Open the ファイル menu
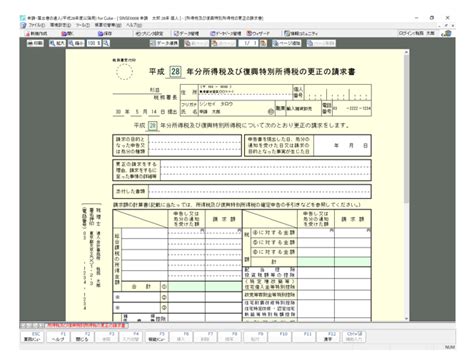Viewport: 474px width, 360px height. (37, 25)
